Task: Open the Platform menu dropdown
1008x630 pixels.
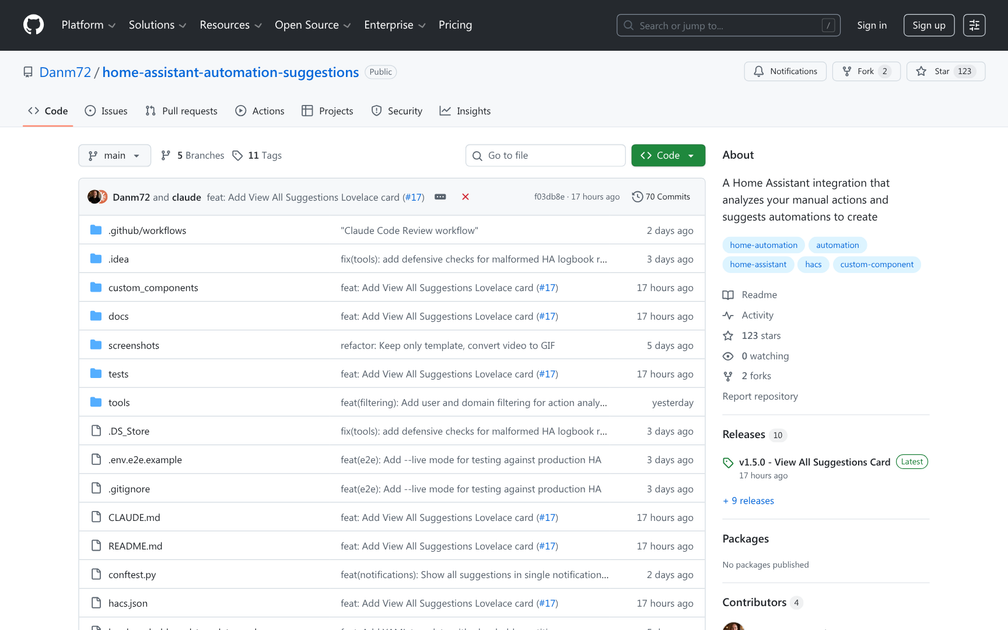Action: coord(88,24)
